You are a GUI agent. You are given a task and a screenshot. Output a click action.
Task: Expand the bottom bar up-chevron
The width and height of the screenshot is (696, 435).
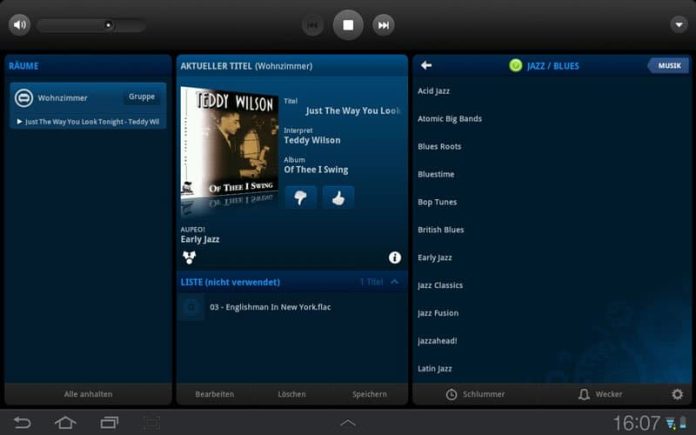coord(348,423)
